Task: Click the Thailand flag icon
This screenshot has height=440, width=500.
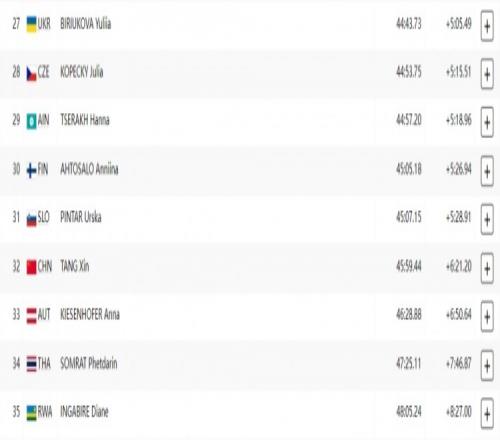Action: [31, 364]
